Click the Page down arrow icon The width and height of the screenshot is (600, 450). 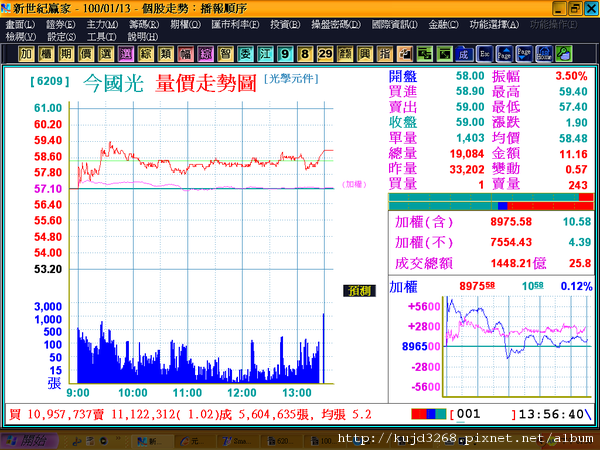pos(524,54)
